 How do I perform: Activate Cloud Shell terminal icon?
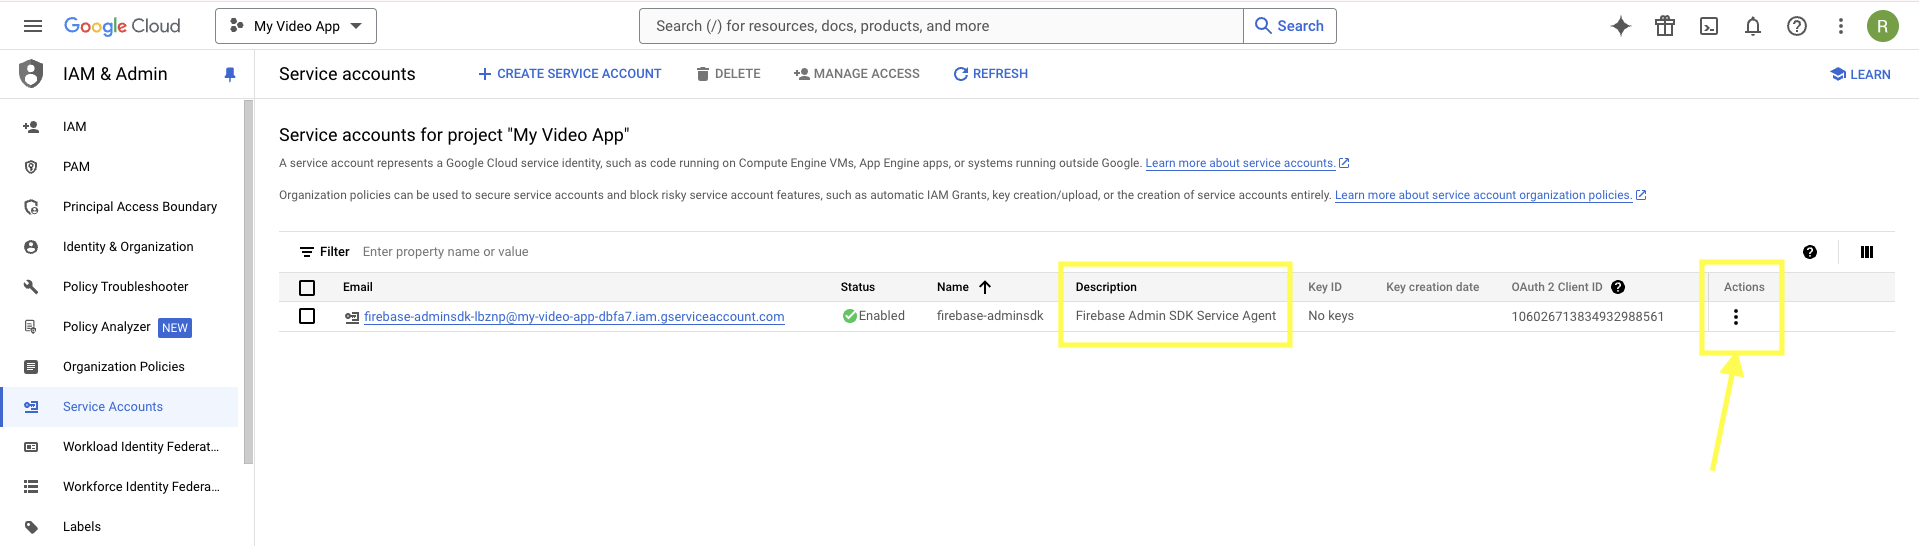tap(1709, 26)
